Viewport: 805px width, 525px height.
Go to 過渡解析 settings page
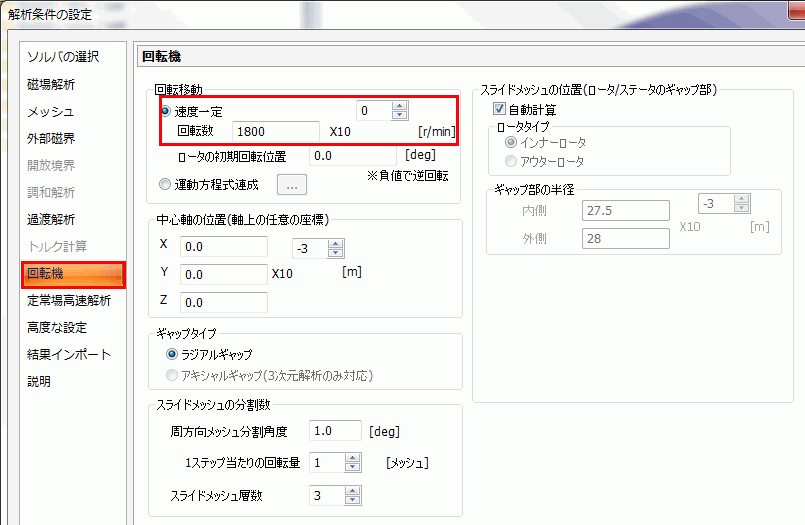(50, 219)
